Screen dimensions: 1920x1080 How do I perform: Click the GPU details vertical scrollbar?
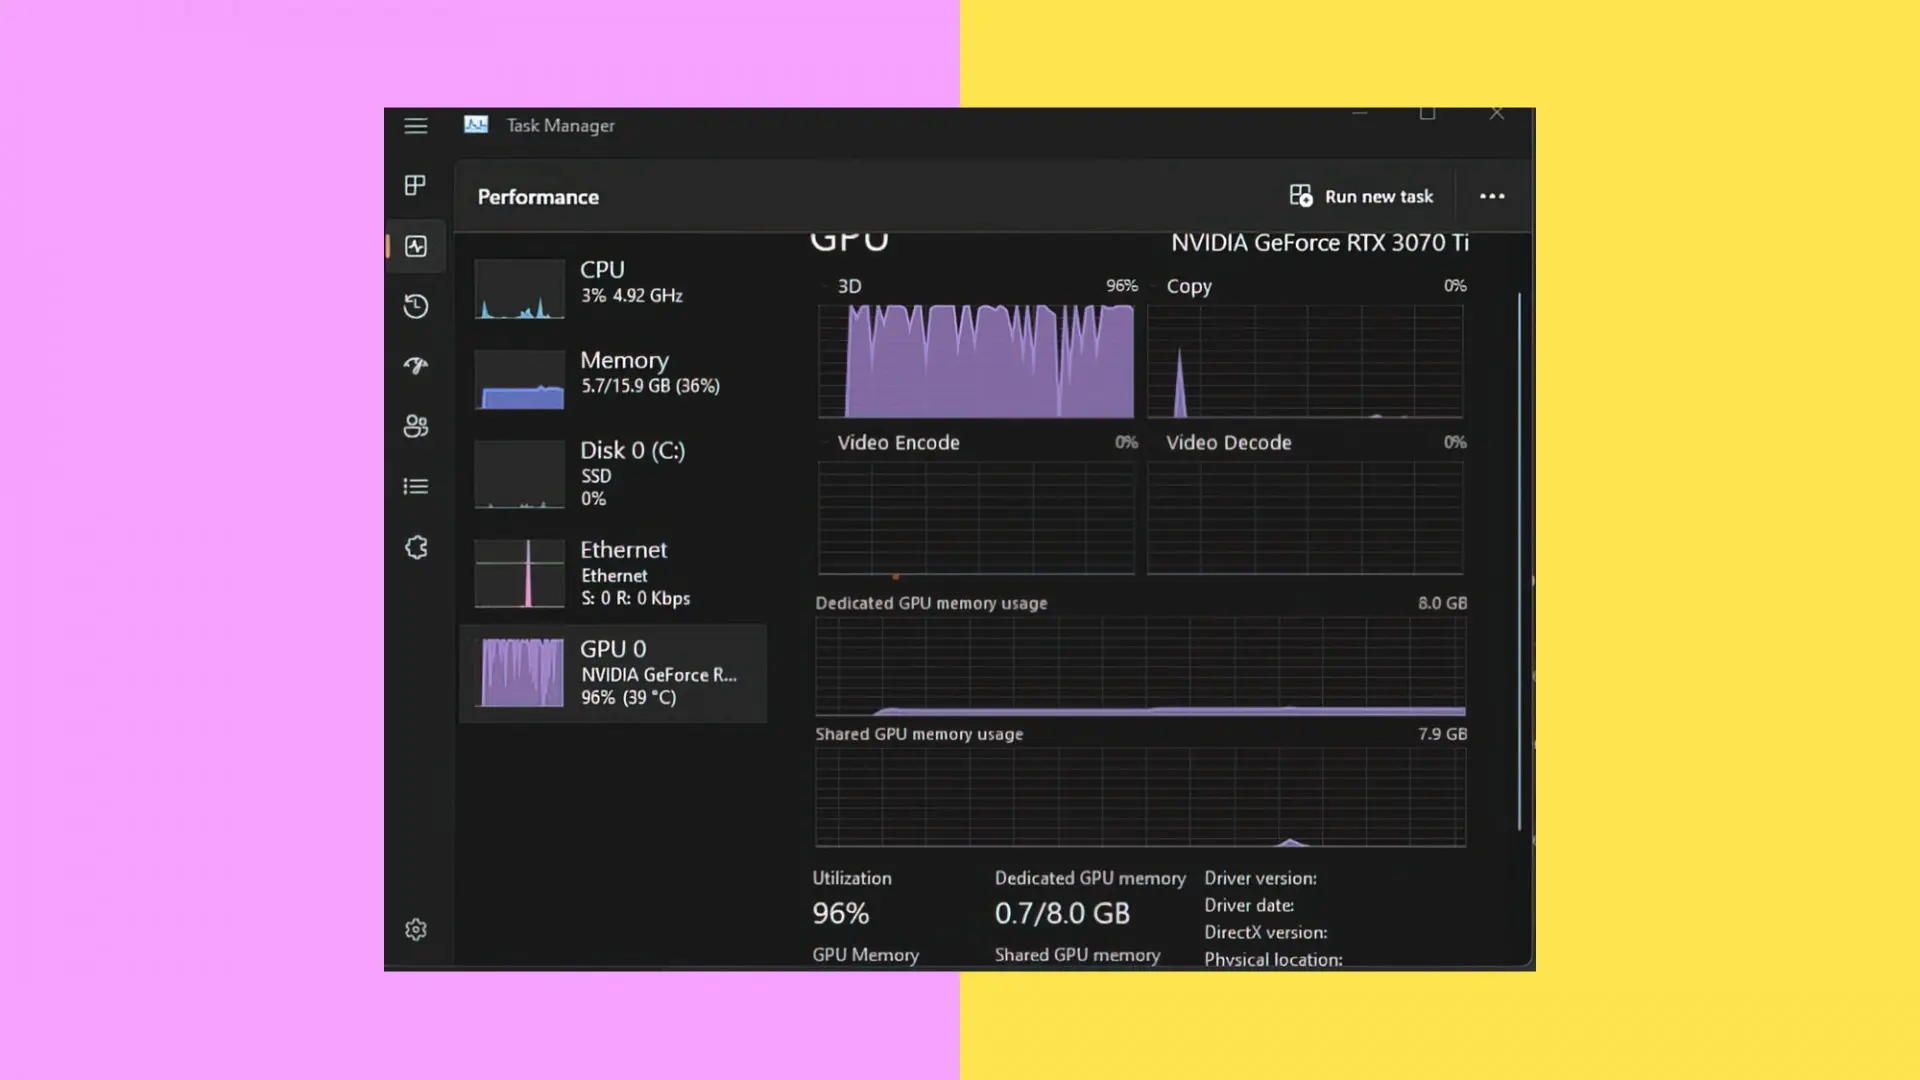(1519, 561)
